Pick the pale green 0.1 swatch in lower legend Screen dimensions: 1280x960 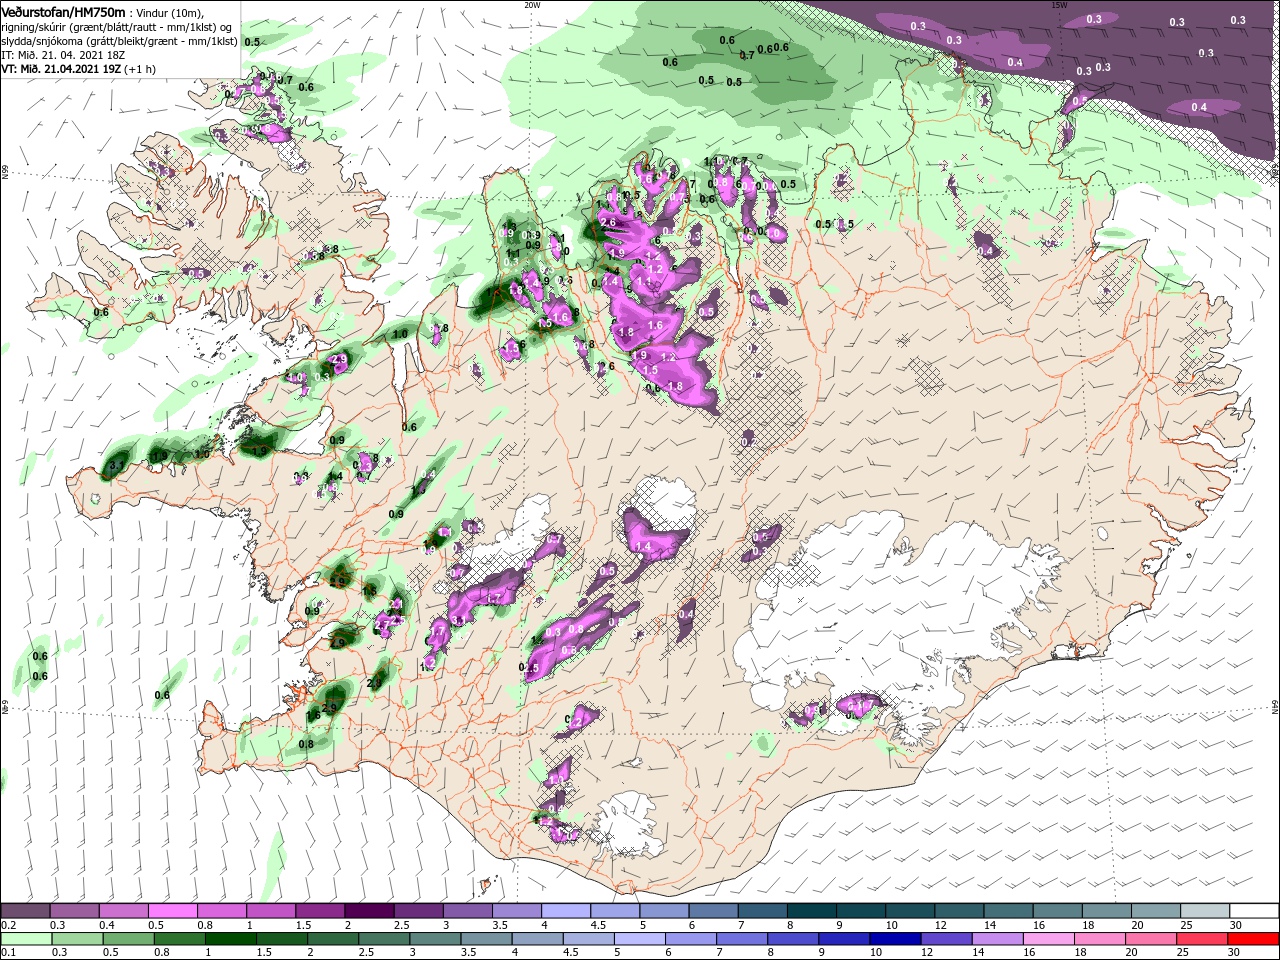(25, 939)
